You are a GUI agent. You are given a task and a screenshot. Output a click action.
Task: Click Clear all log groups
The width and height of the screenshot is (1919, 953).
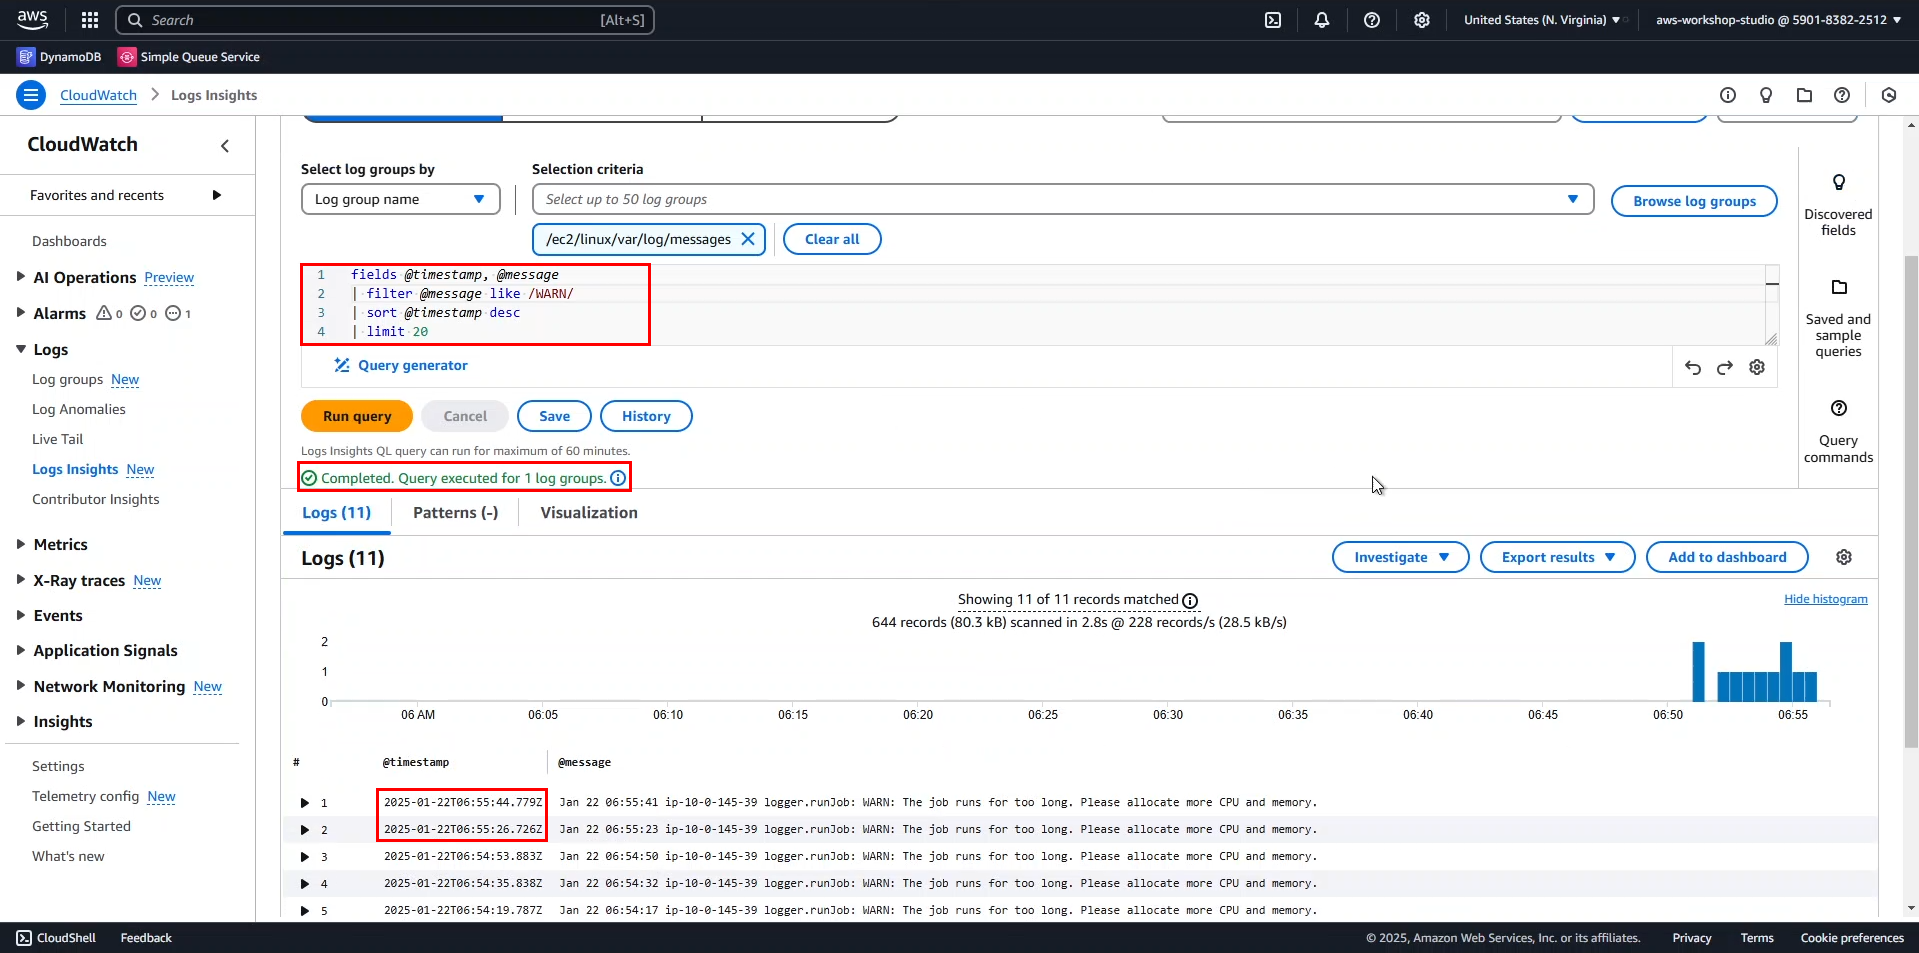click(832, 239)
